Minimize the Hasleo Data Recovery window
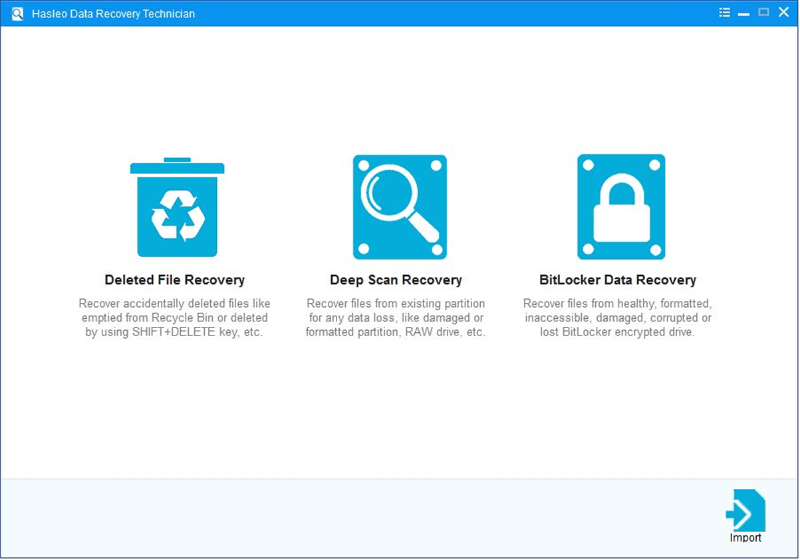 click(744, 13)
